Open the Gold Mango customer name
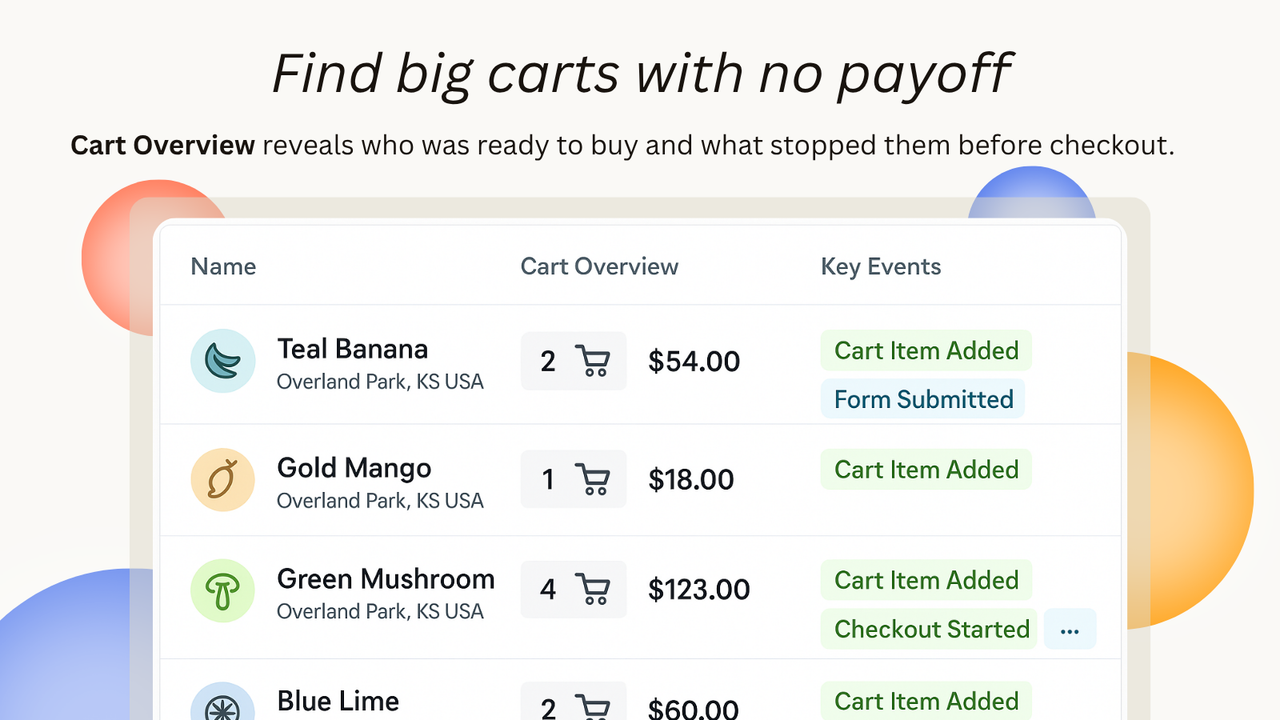1280x720 pixels. [x=354, y=468]
